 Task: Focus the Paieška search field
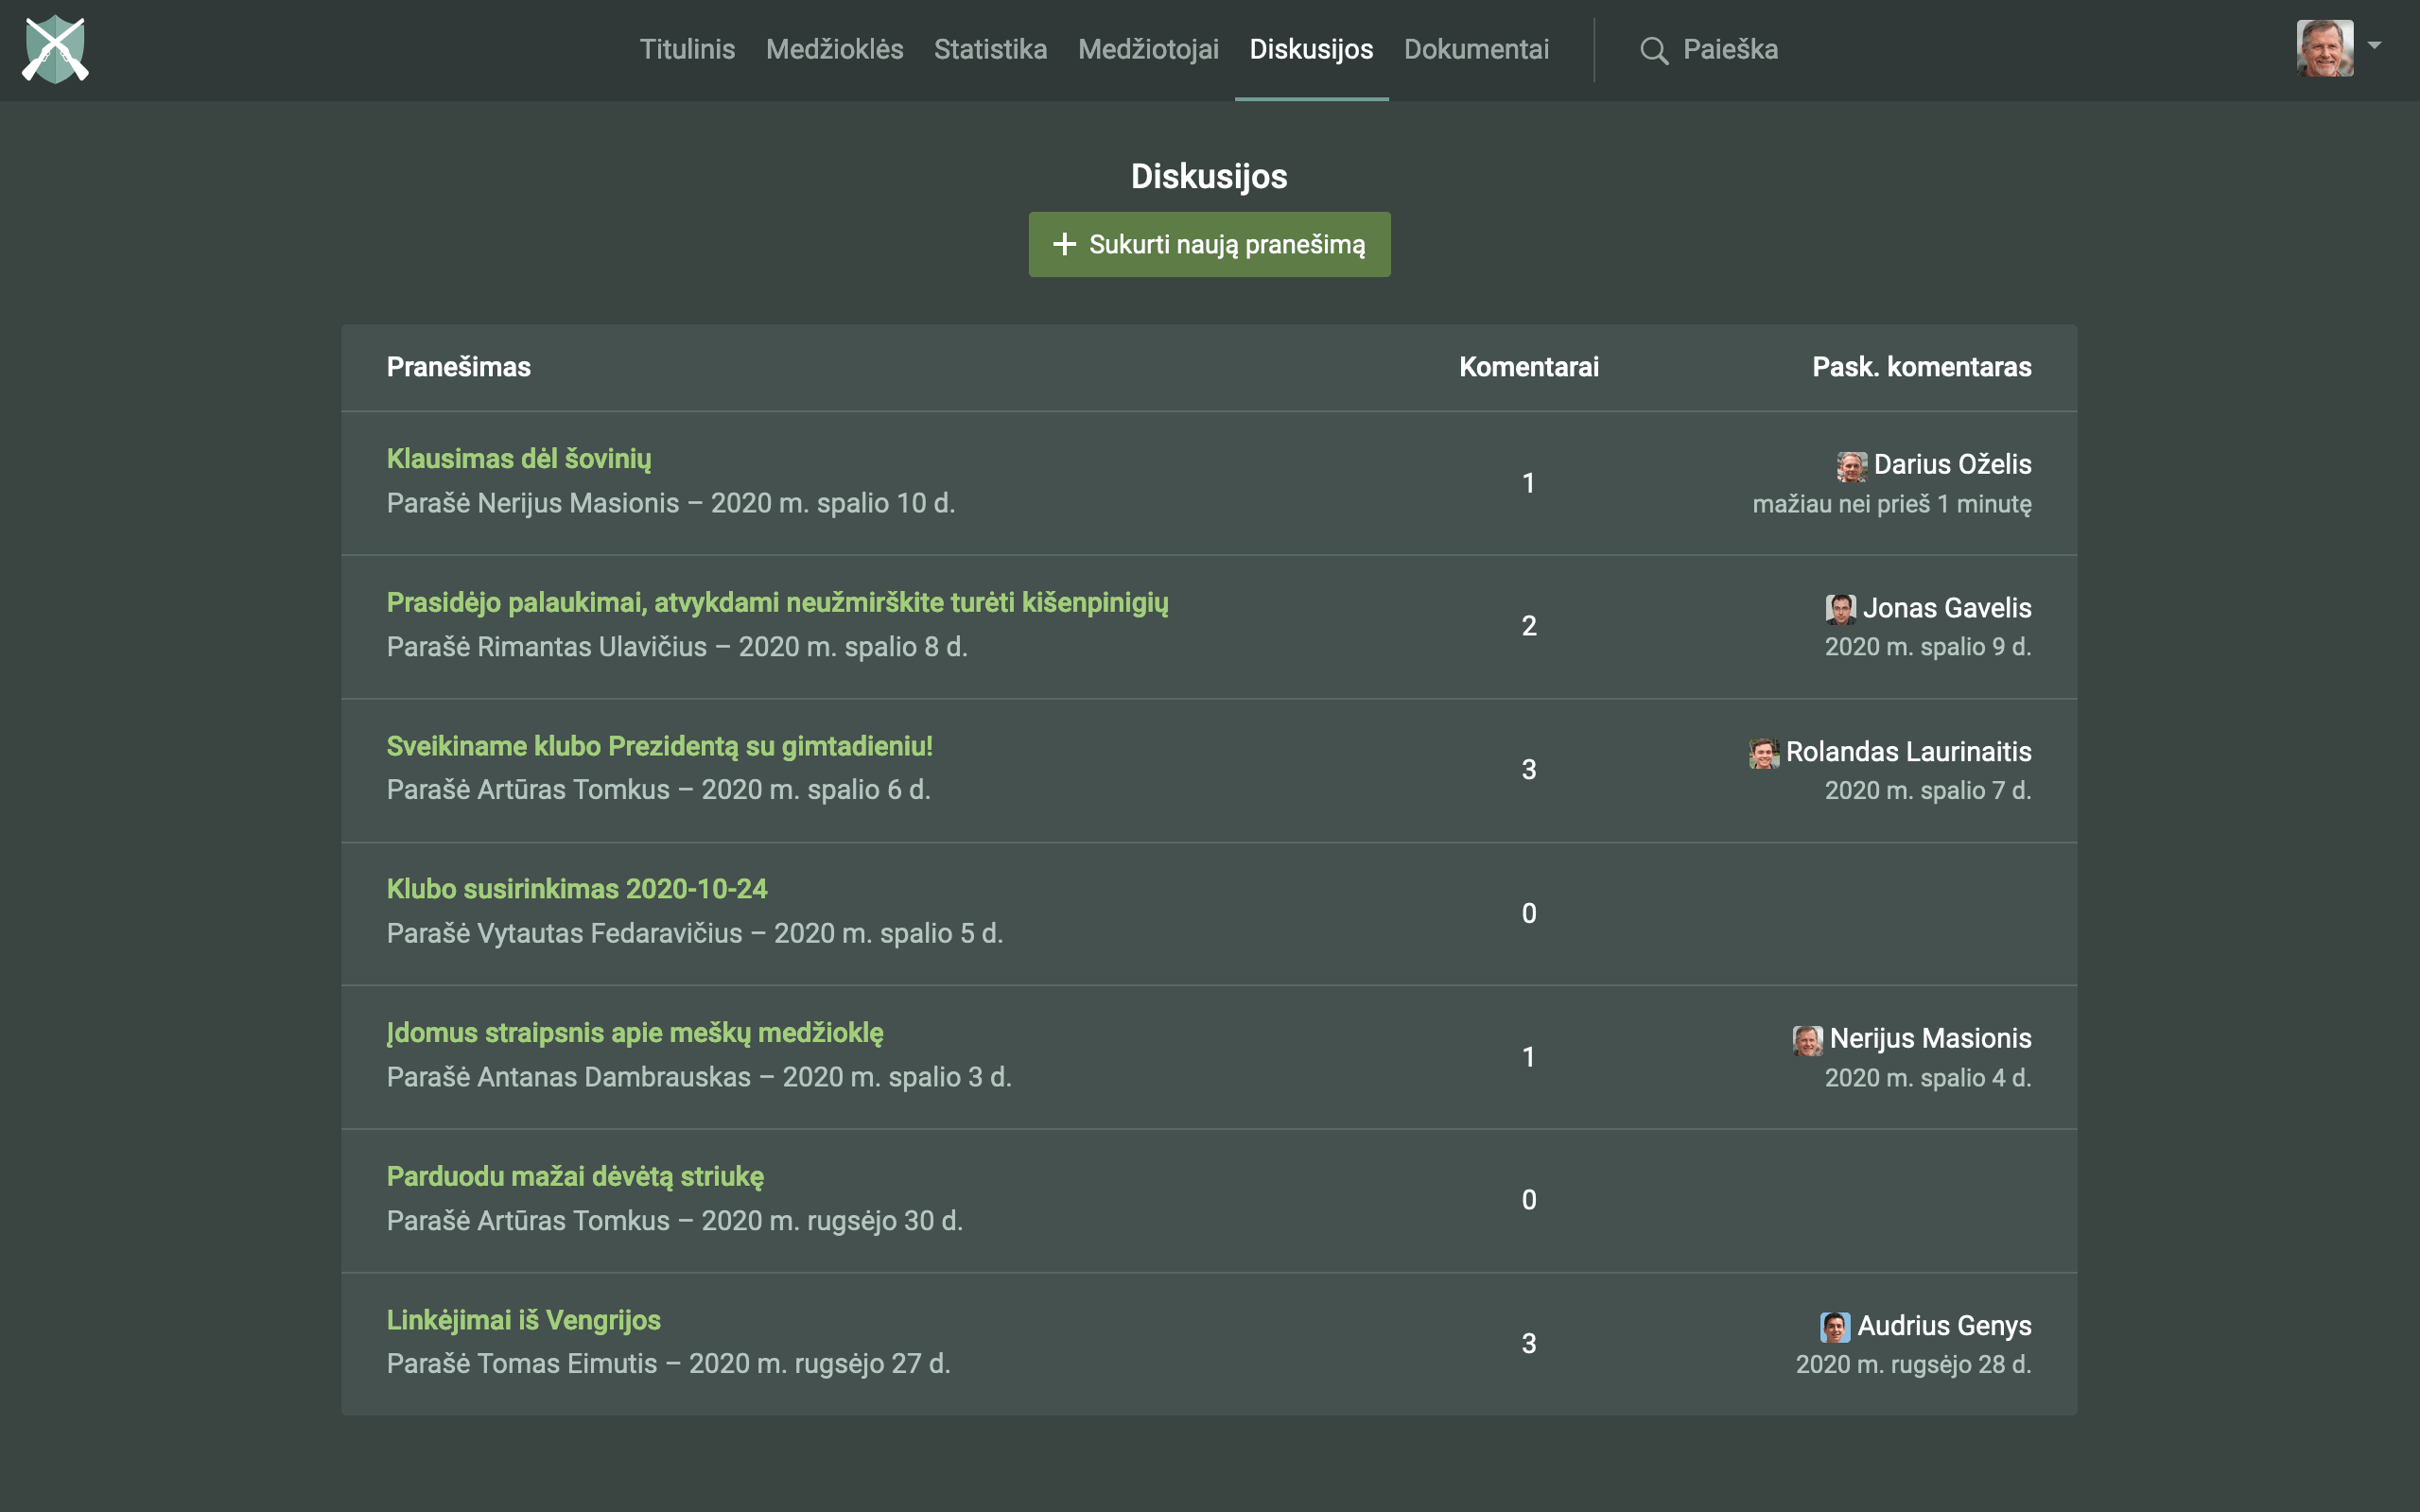click(x=1730, y=49)
